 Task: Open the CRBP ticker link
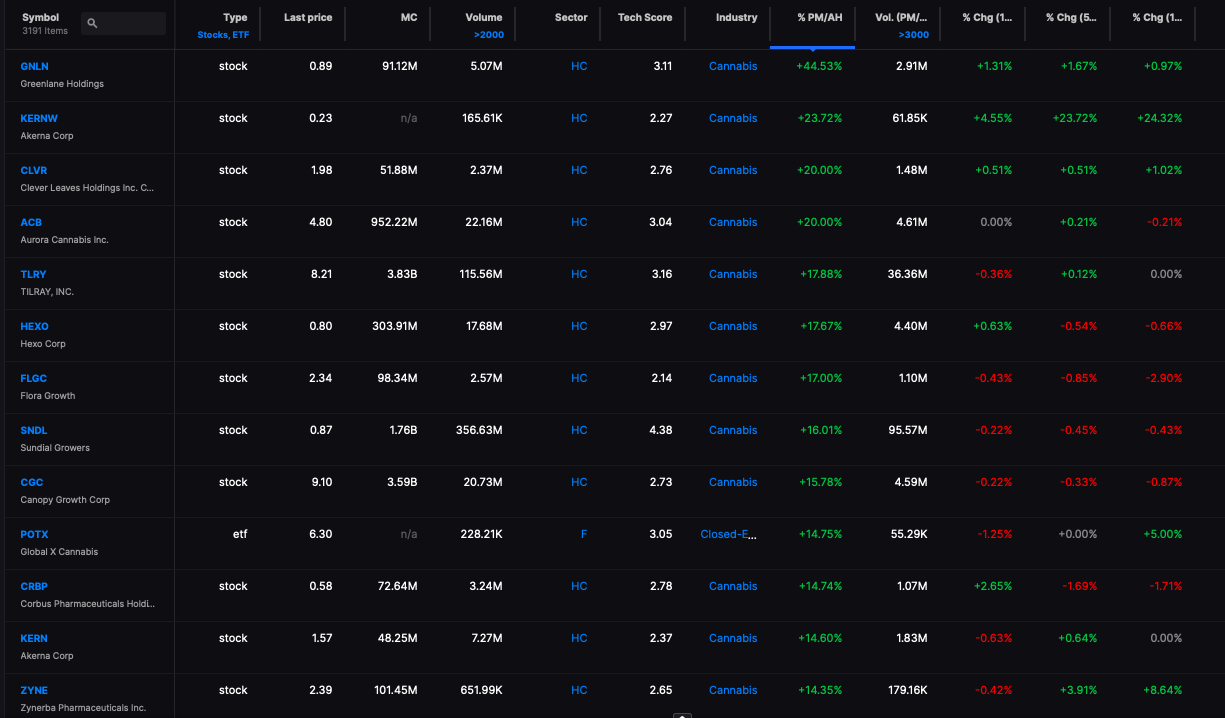pyautogui.click(x=34, y=586)
